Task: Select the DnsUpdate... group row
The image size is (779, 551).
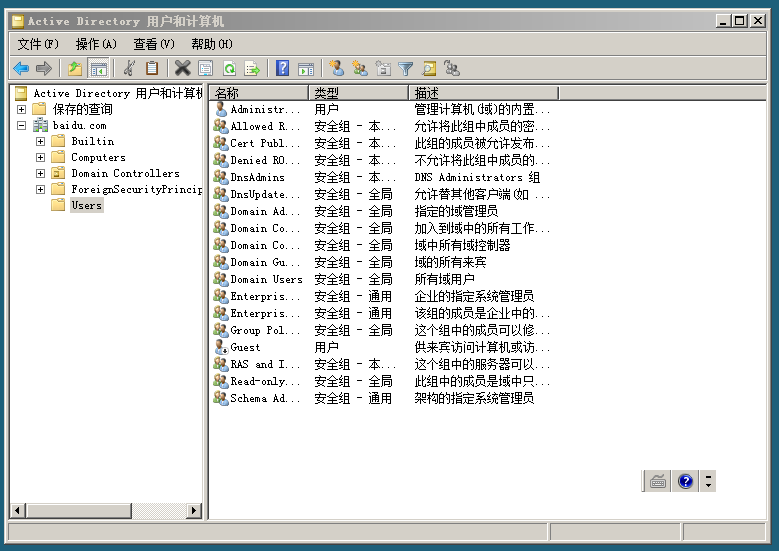Action: [382, 194]
